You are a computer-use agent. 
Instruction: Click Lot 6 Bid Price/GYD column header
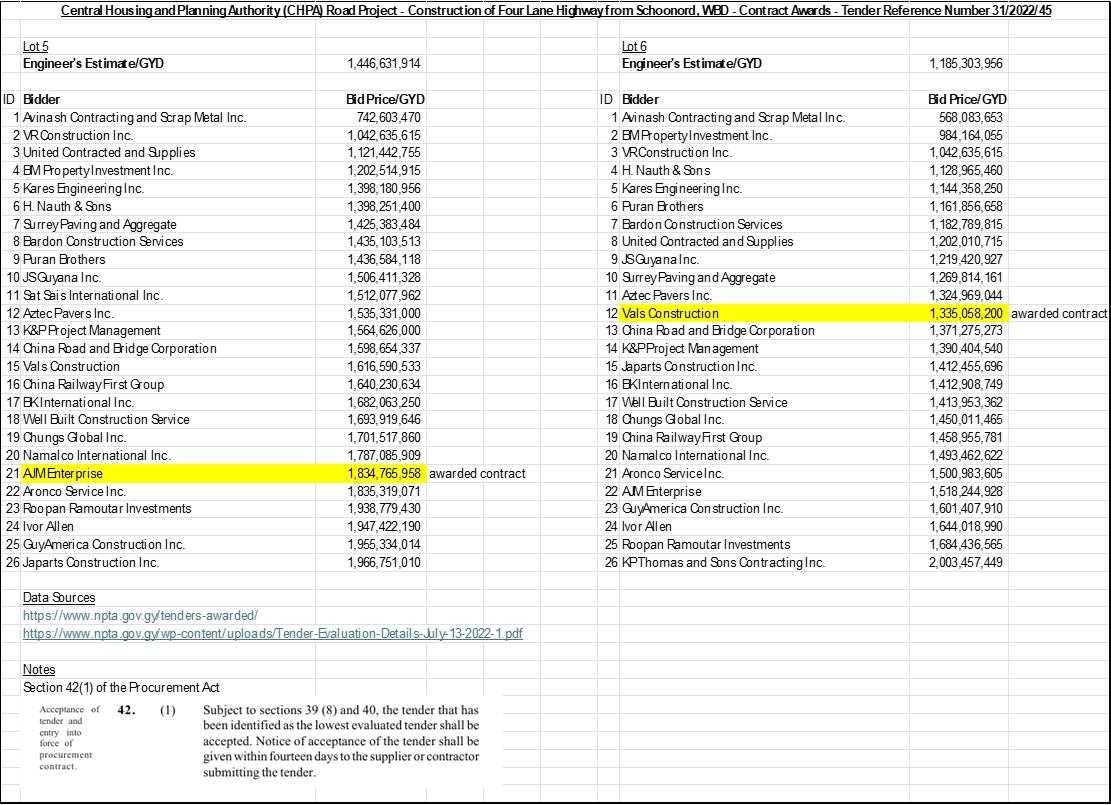click(967, 100)
